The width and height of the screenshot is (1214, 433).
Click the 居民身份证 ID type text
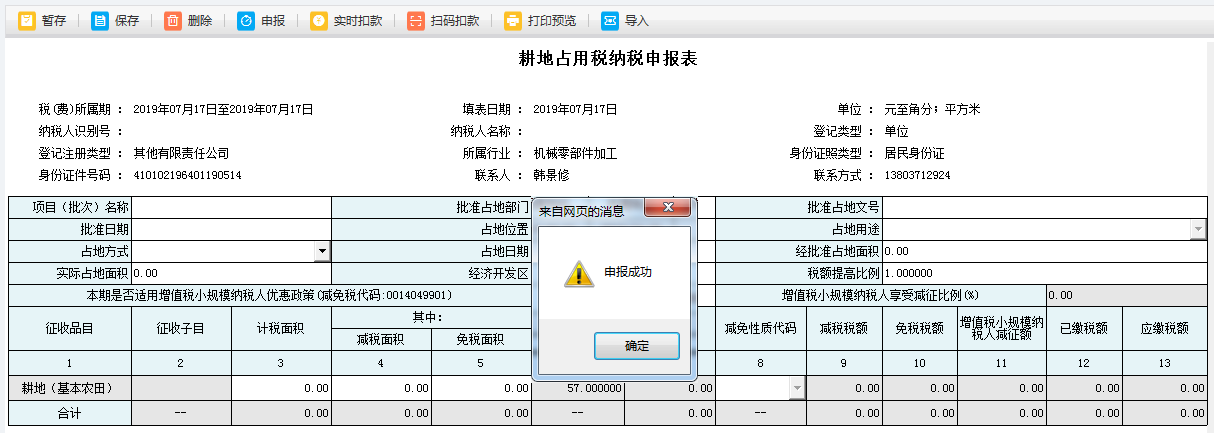pyautogui.click(x=914, y=153)
